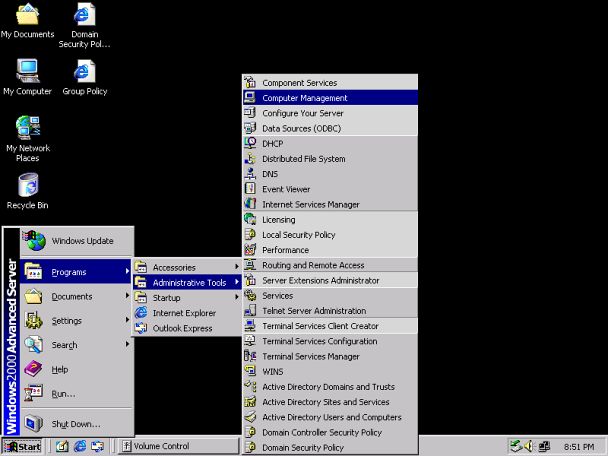This screenshot has height=456, width=608.
Task: Launch Internet Explorer from Programs menu
Action: pos(187,313)
